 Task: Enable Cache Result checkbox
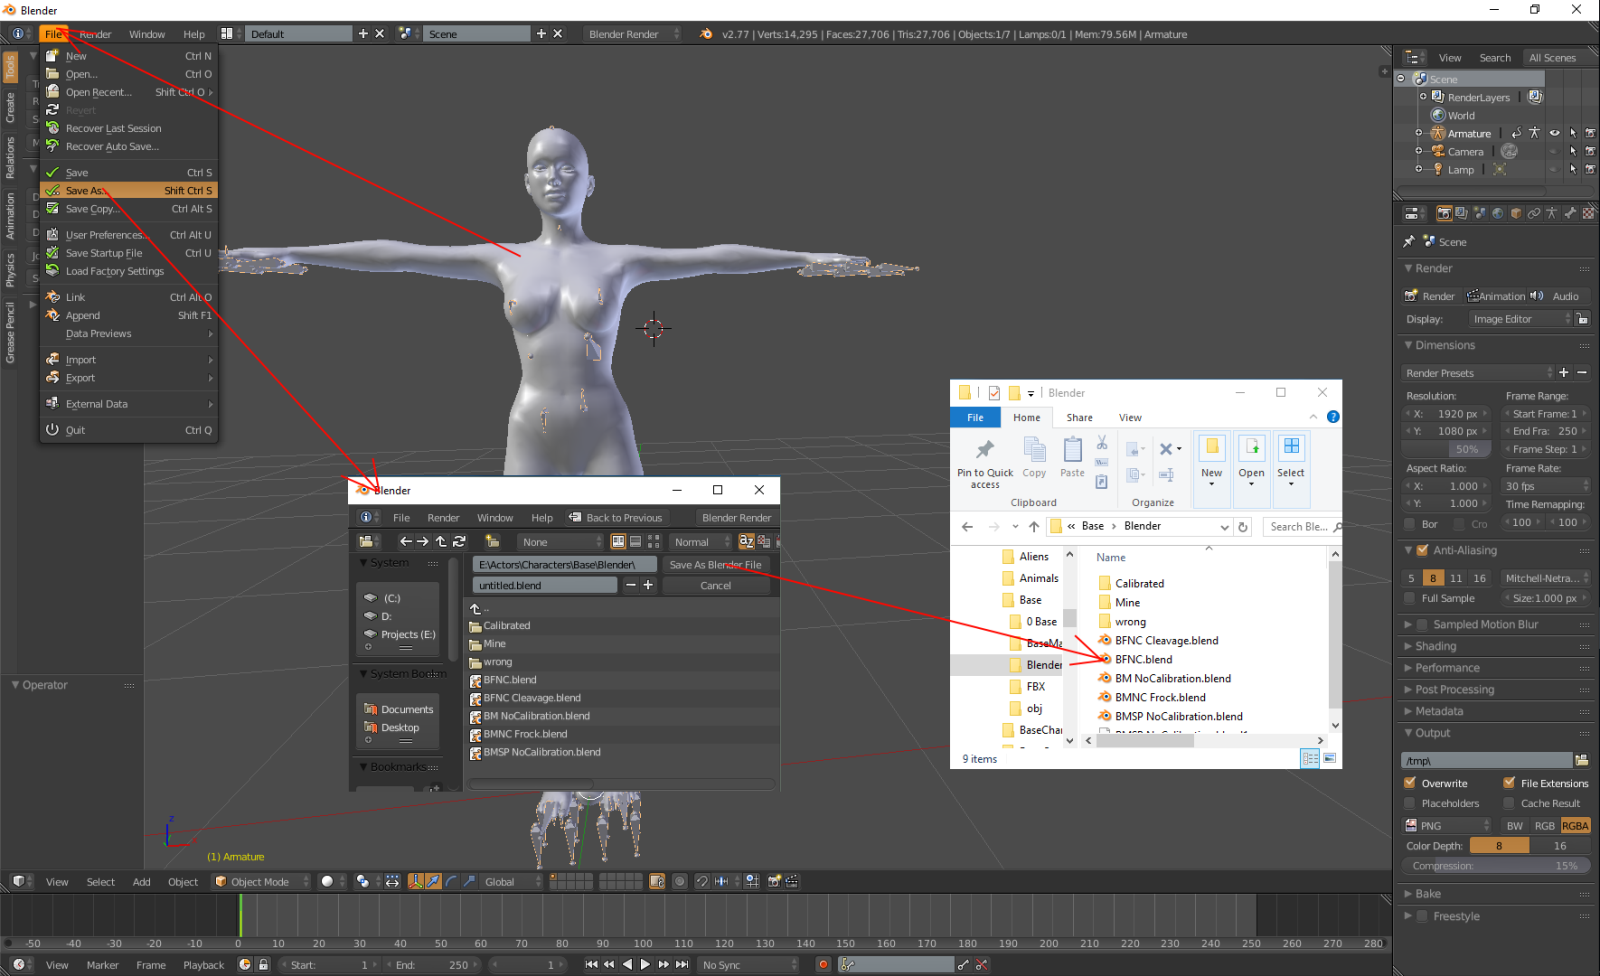(x=1509, y=803)
